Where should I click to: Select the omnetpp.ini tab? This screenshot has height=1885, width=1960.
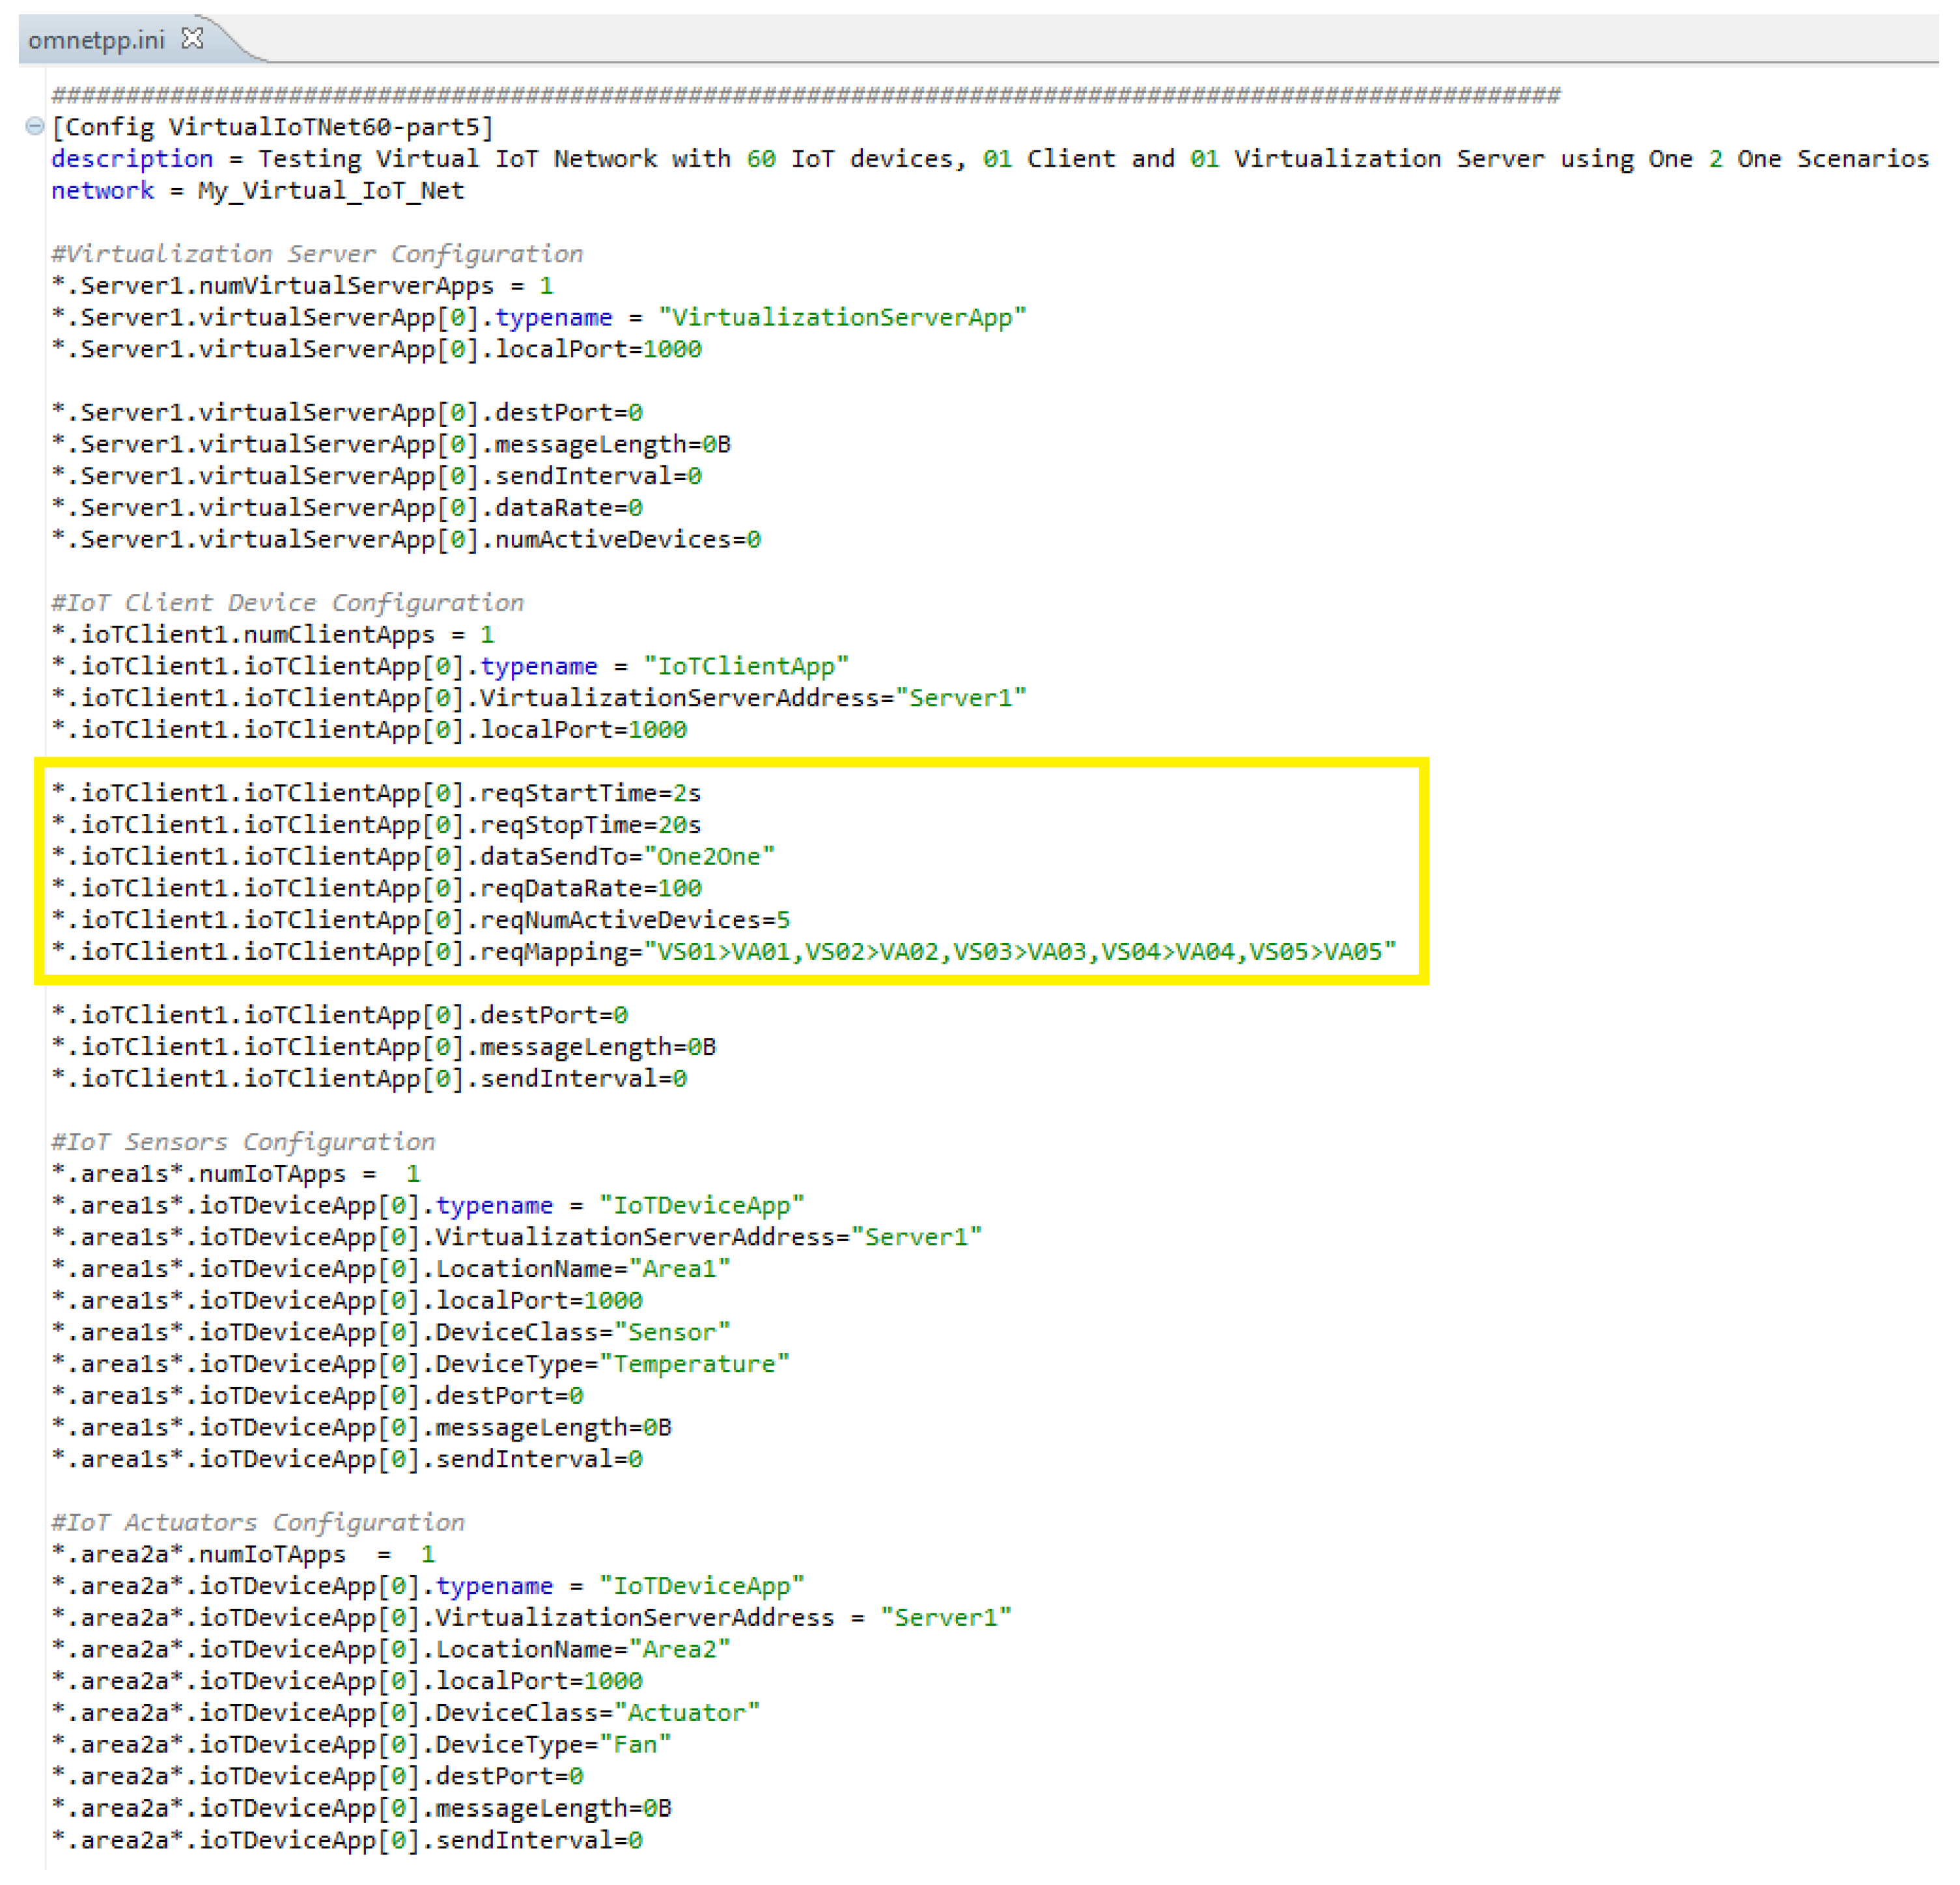tap(97, 40)
